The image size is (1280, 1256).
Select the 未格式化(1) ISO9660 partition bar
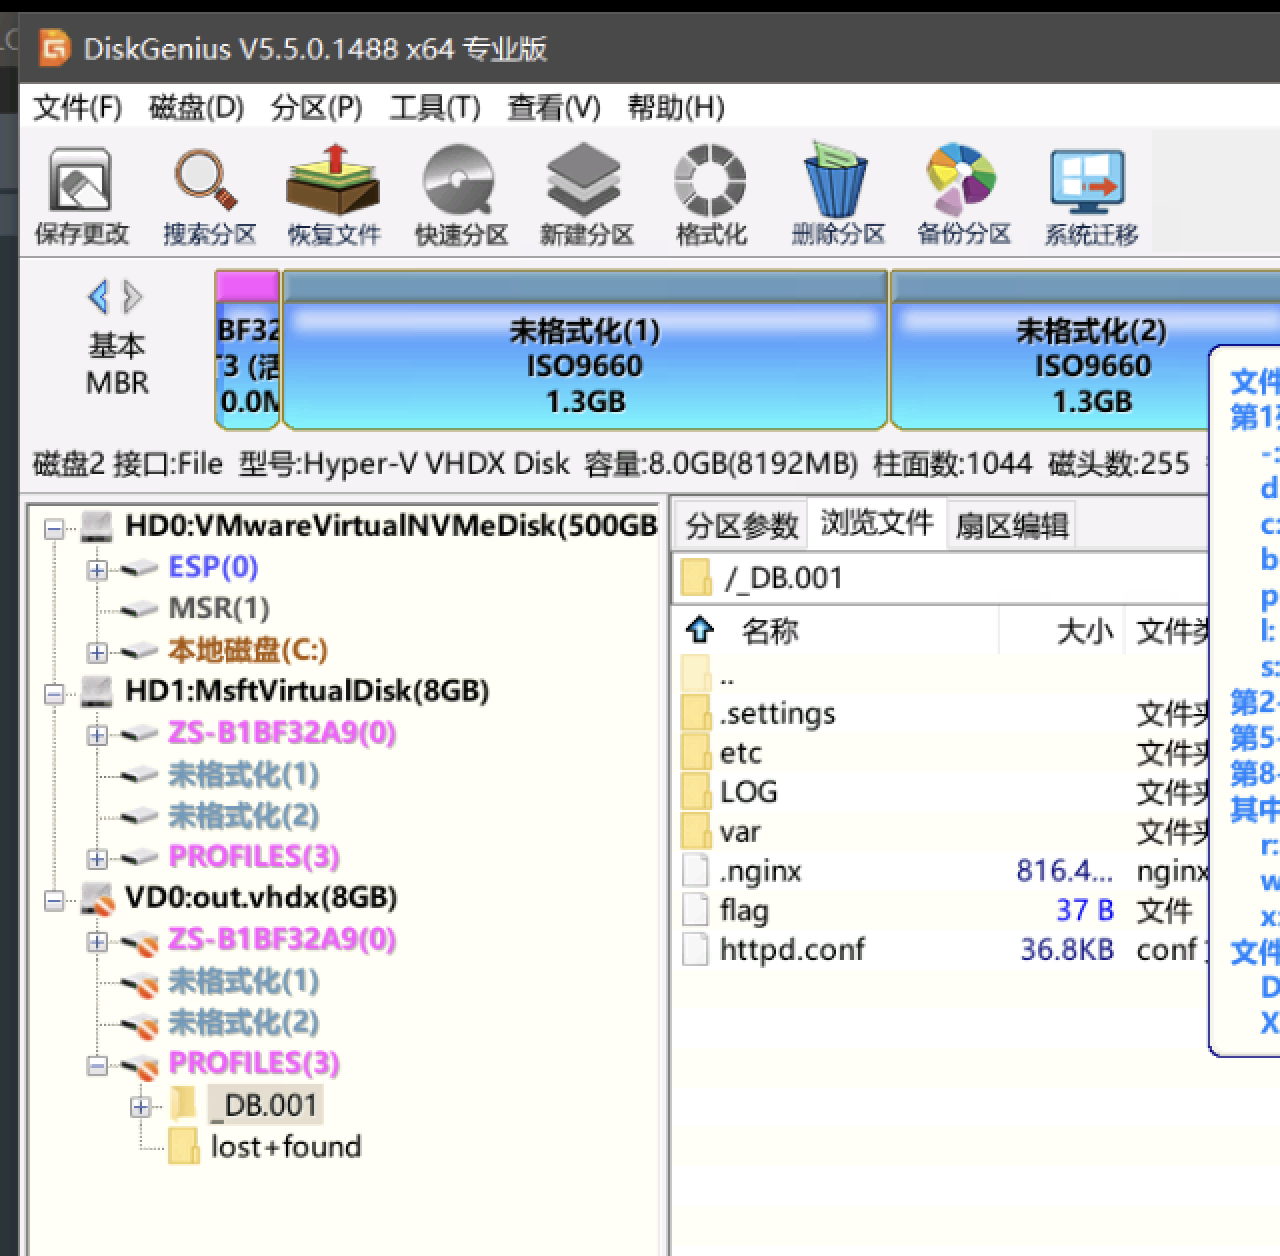pyautogui.click(x=585, y=350)
